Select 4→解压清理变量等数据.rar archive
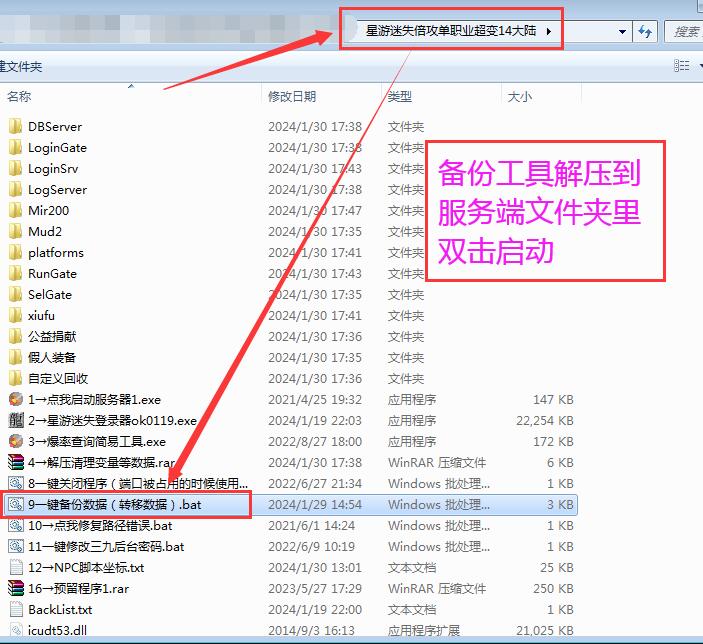703x644 pixels. click(101, 463)
